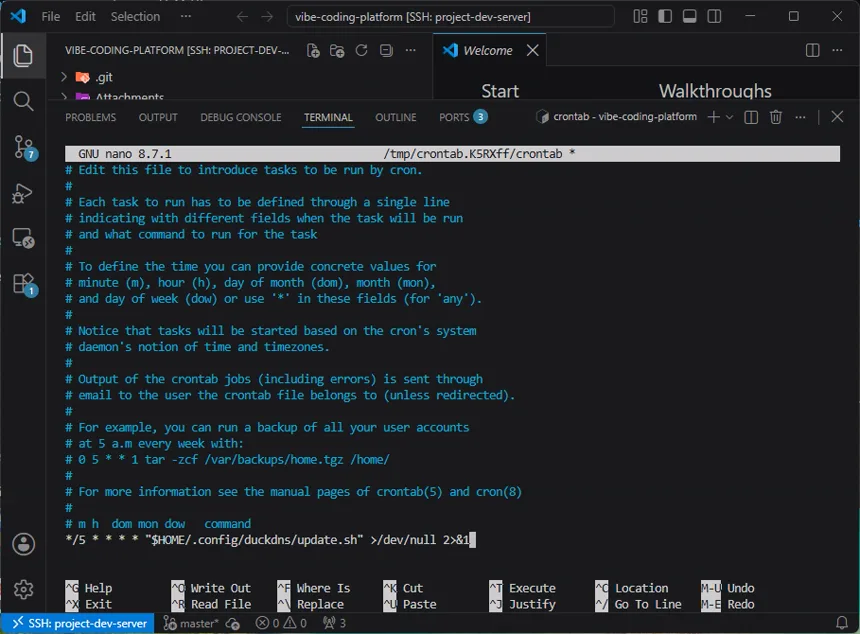Go back with the left arrow
Screen dimensions: 860x634
point(242,17)
